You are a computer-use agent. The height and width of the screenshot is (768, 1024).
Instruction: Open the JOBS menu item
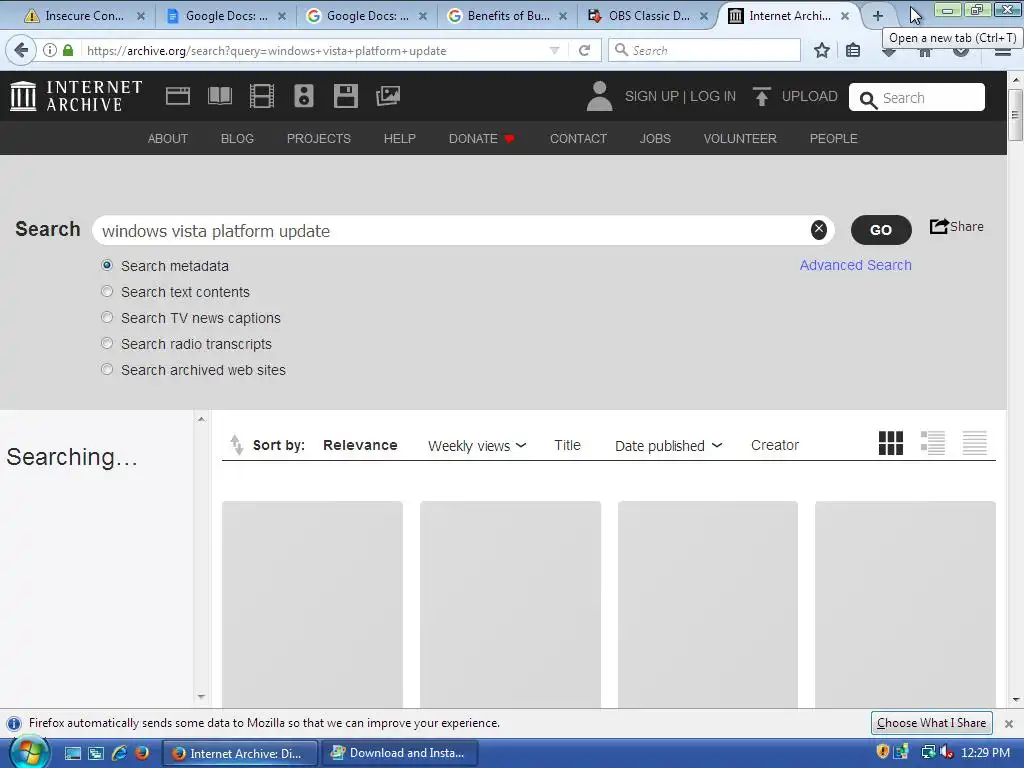coord(655,138)
